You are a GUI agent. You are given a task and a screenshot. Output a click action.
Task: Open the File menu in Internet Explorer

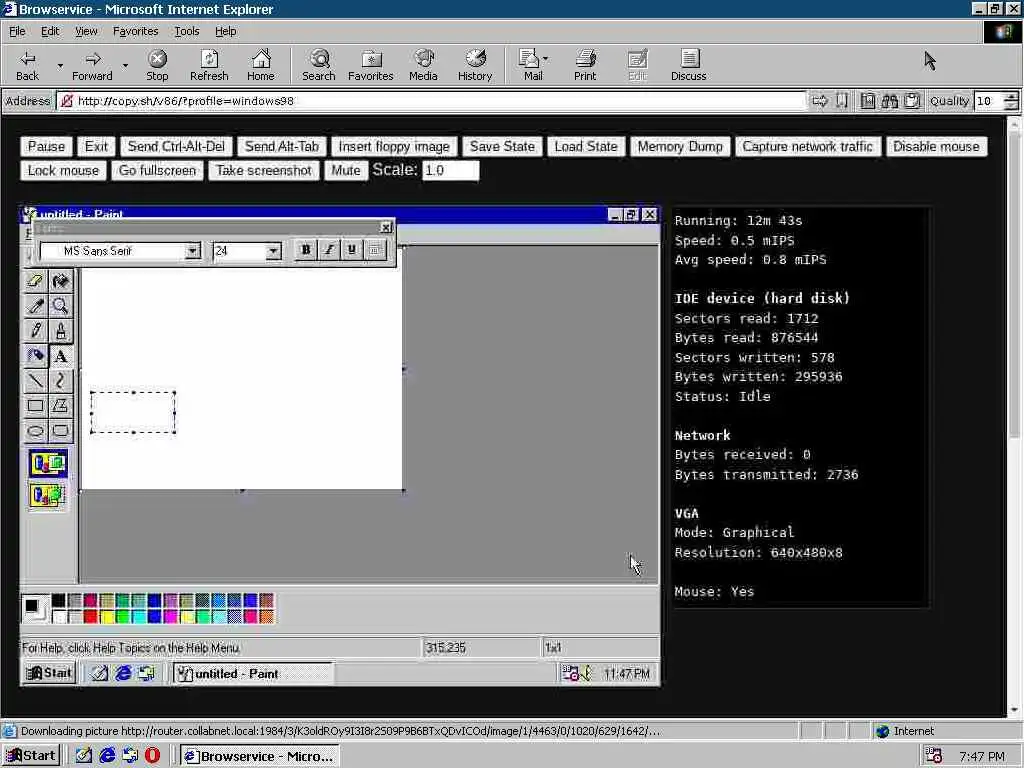pos(17,31)
